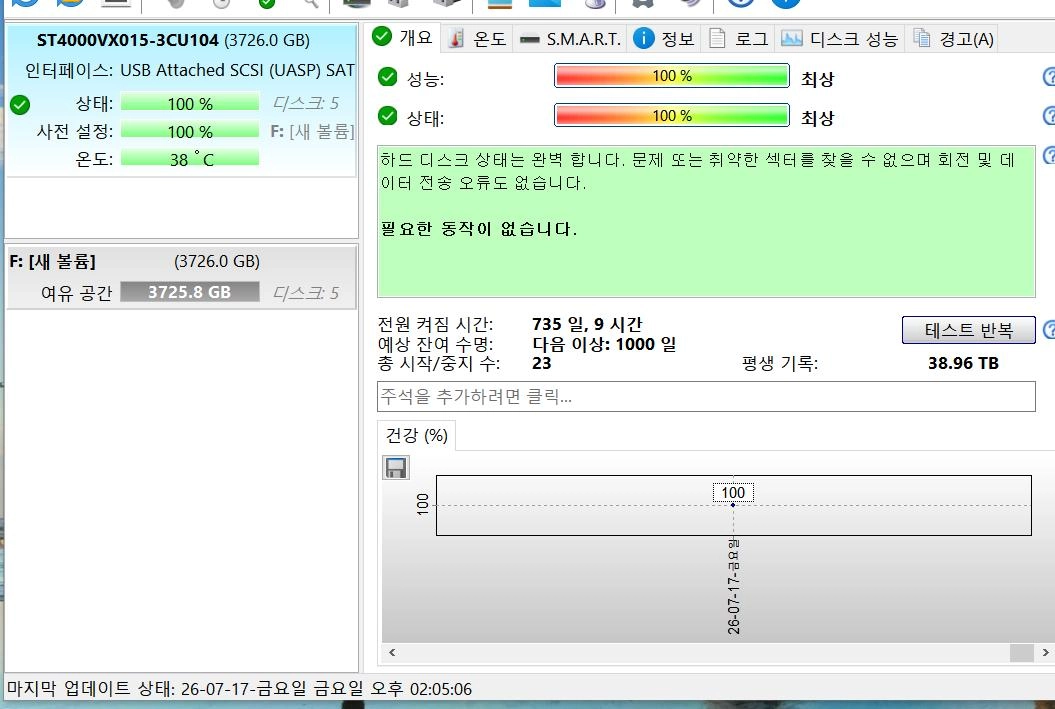Click the left arrow of the graph scrollbar
1055x709 pixels.
click(x=392, y=652)
